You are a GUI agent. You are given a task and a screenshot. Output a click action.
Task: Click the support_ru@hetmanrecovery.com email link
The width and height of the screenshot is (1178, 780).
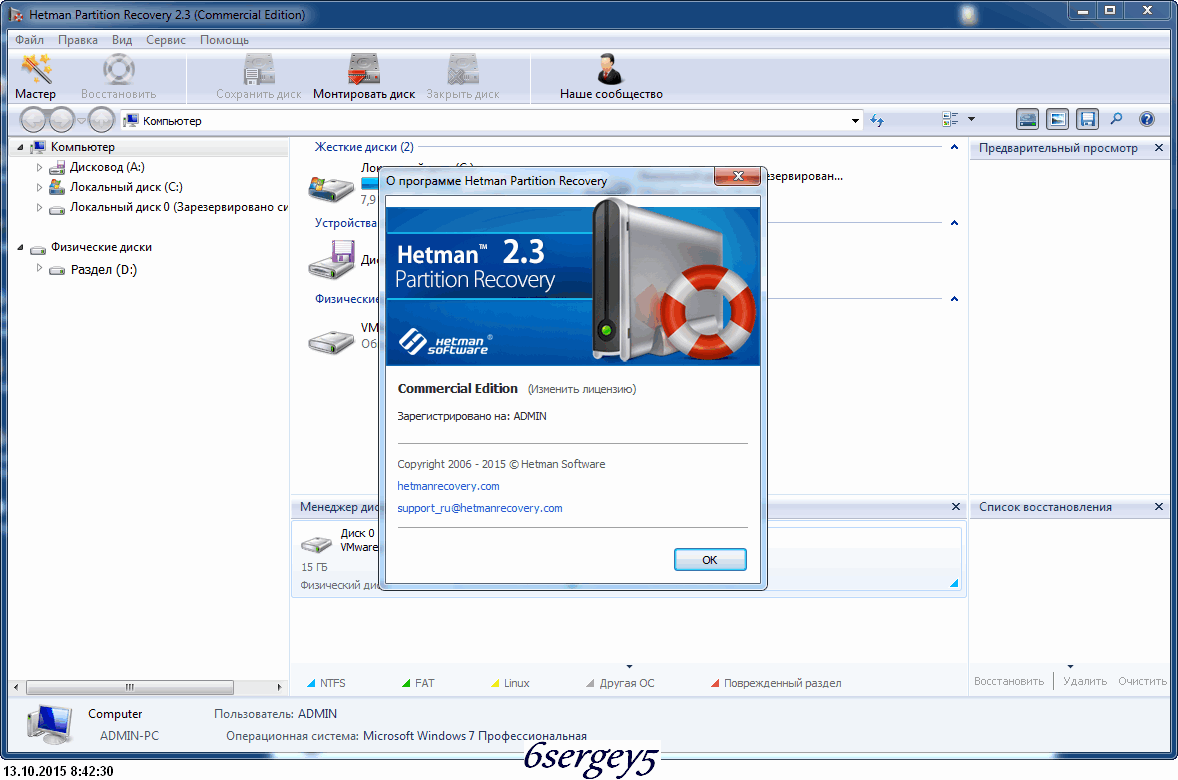point(480,508)
